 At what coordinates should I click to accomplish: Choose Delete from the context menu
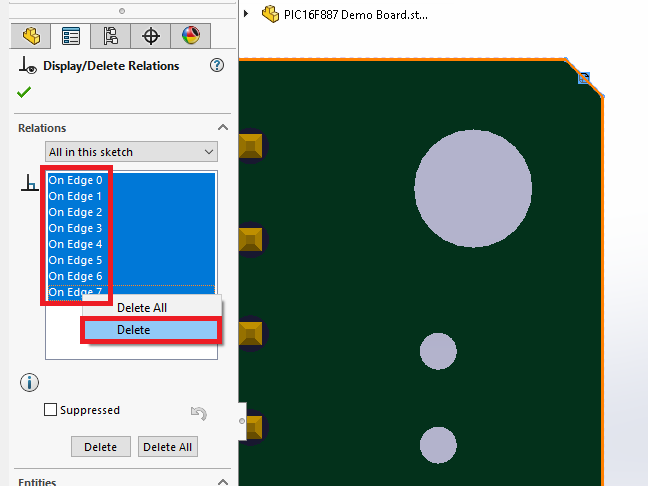(x=150, y=330)
